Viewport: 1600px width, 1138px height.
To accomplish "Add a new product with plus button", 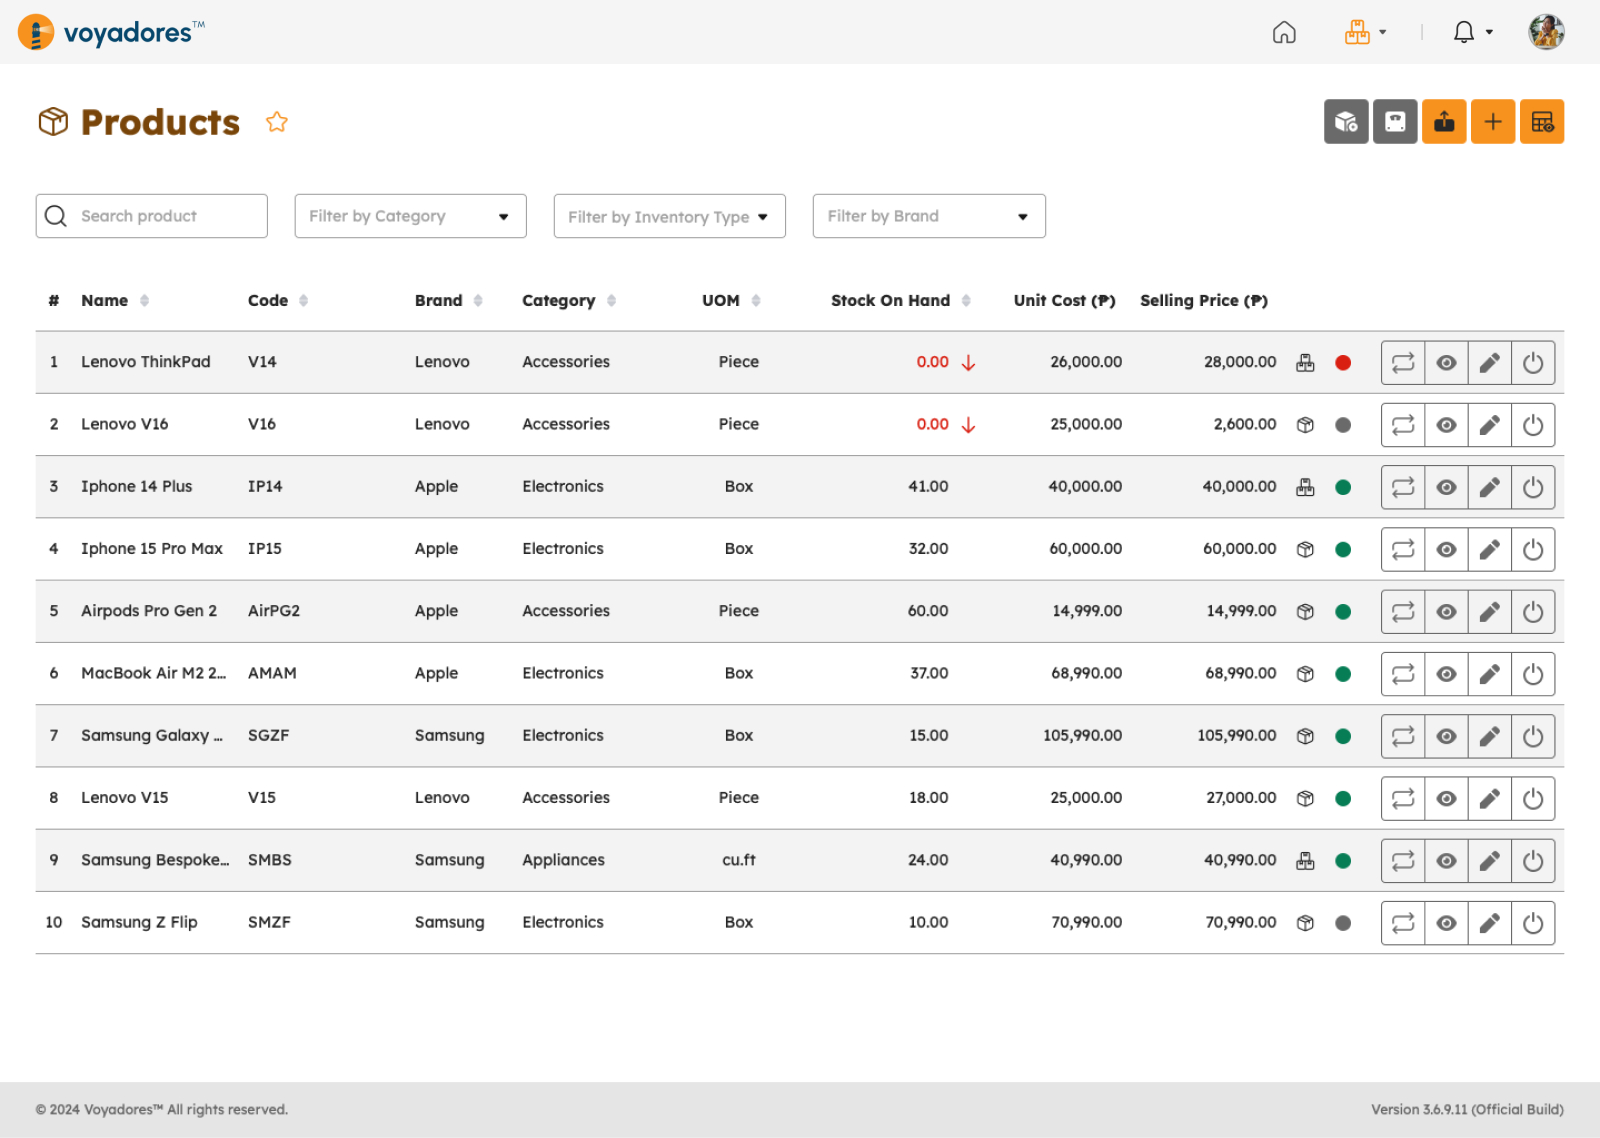I will click(1493, 122).
